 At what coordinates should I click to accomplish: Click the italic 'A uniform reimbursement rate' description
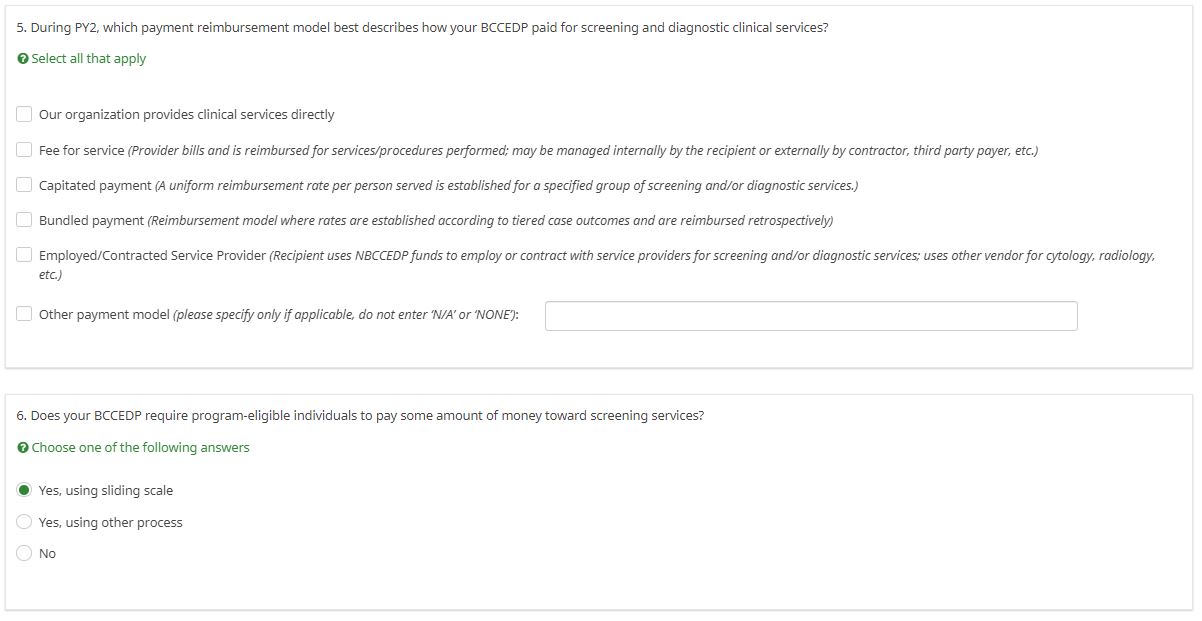tap(506, 186)
